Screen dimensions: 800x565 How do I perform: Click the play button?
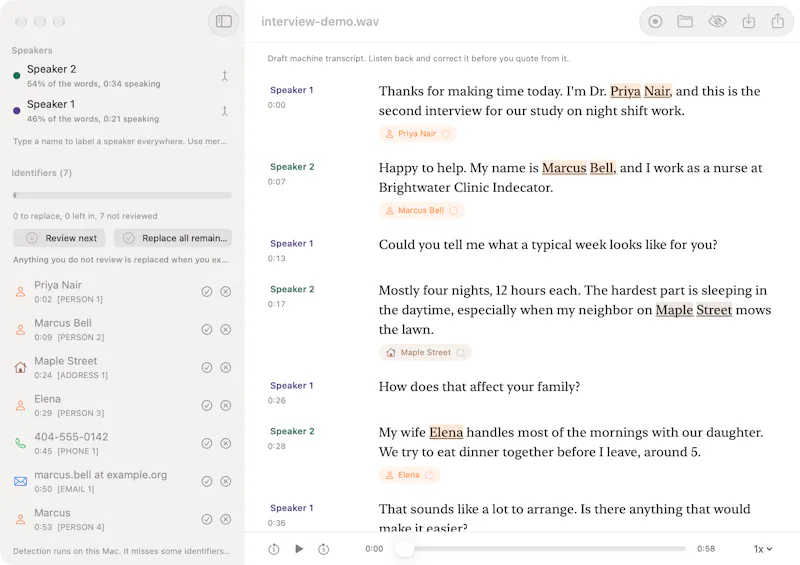(x=299, y=549)
